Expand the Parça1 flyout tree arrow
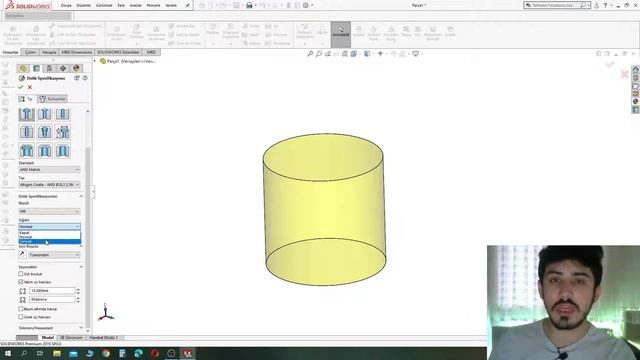640x360 pixels. click(95, 61)
